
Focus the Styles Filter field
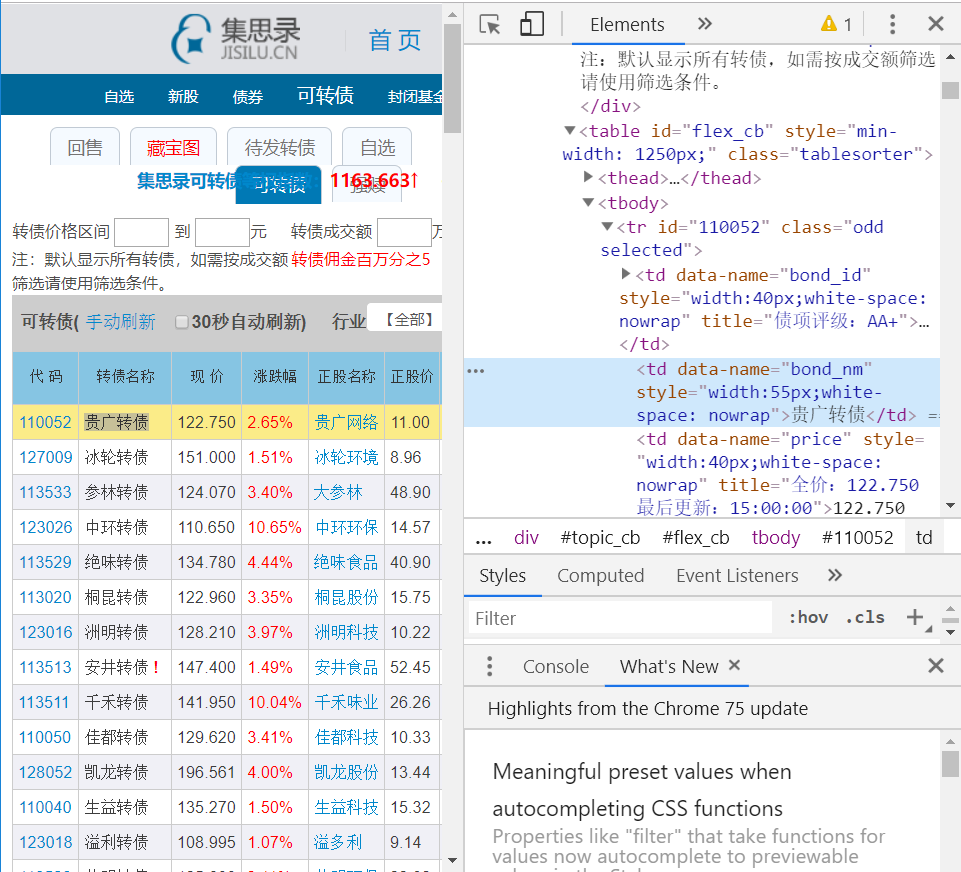pos(620,618)
